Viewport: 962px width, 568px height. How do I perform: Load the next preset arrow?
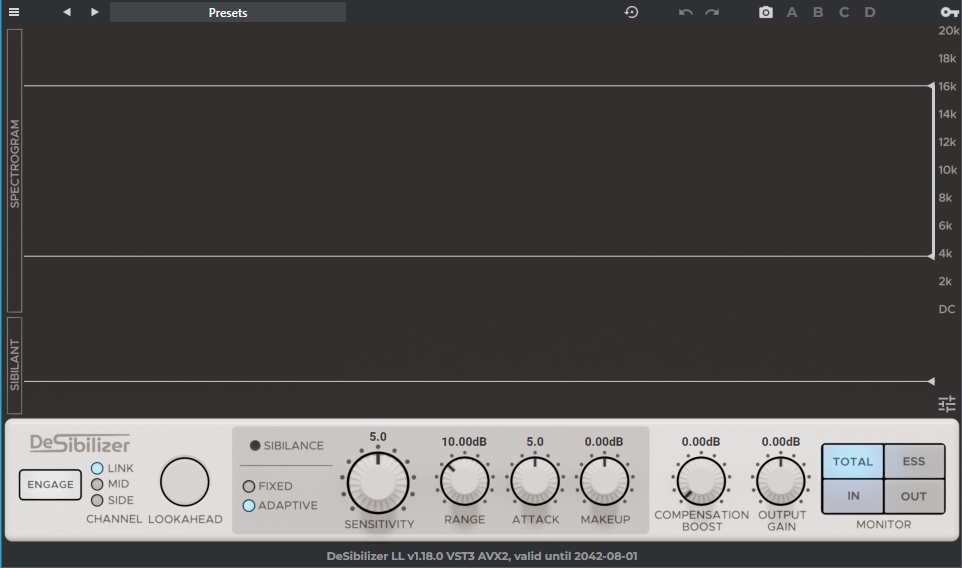point(94,12)
